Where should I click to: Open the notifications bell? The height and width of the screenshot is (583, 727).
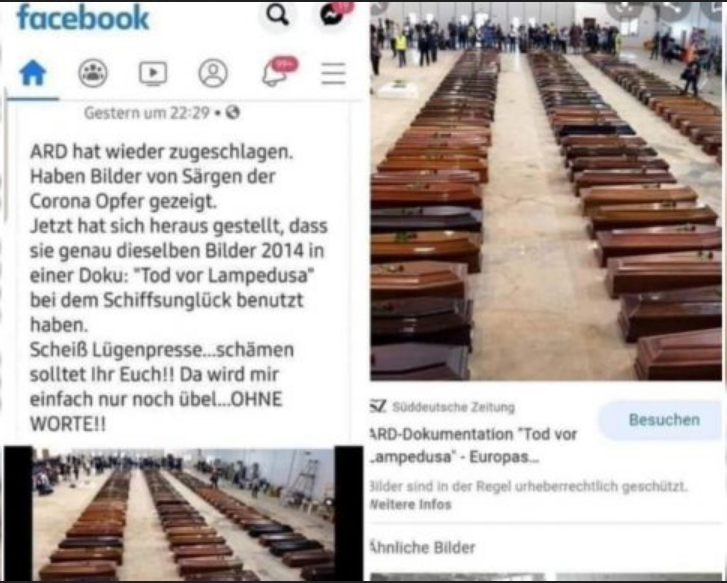pyautogui.click(x=274, y=74)
